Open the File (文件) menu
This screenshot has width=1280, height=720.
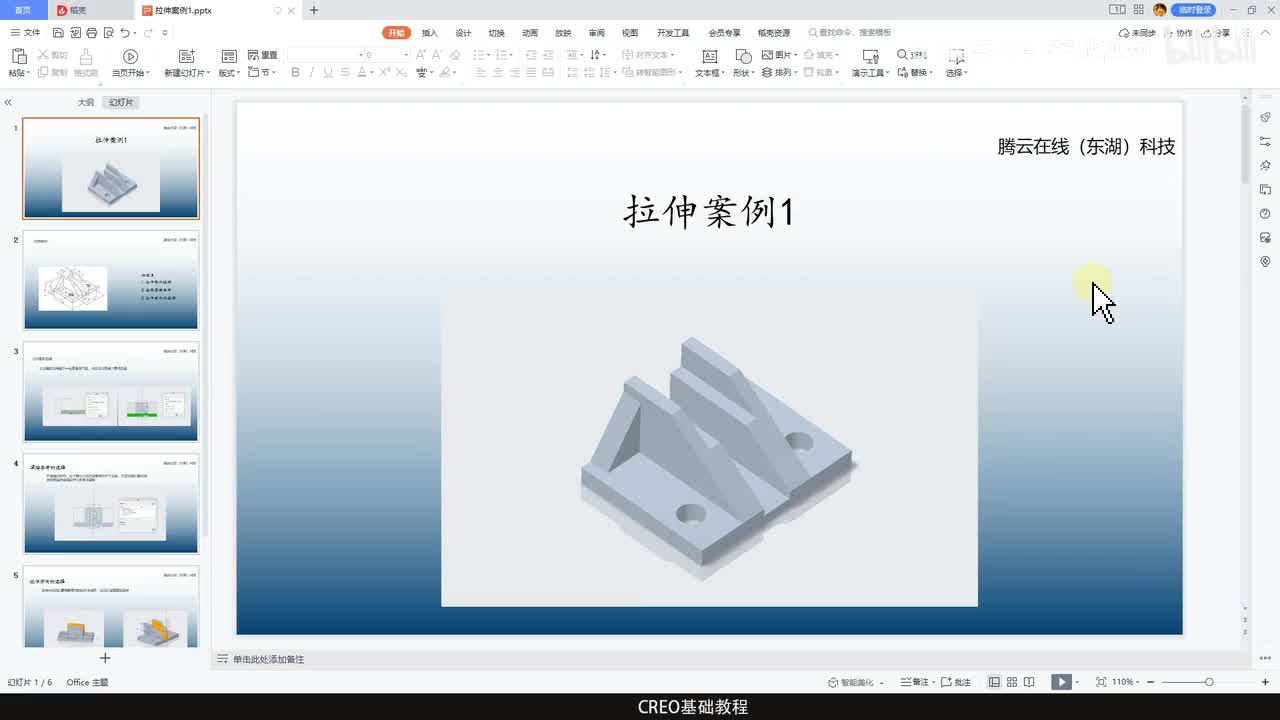click(26, 33)
